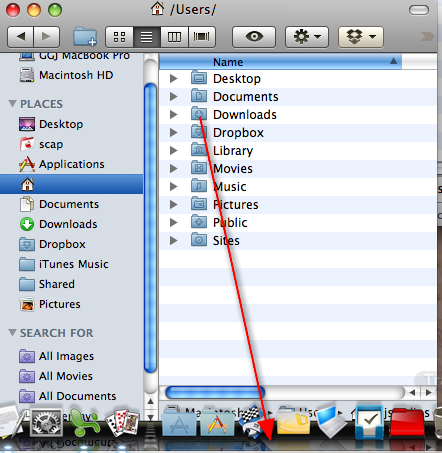Expand the Library folder disclosure triangle
The width and height of the screenshot is (442, 453).
[173, 151]
